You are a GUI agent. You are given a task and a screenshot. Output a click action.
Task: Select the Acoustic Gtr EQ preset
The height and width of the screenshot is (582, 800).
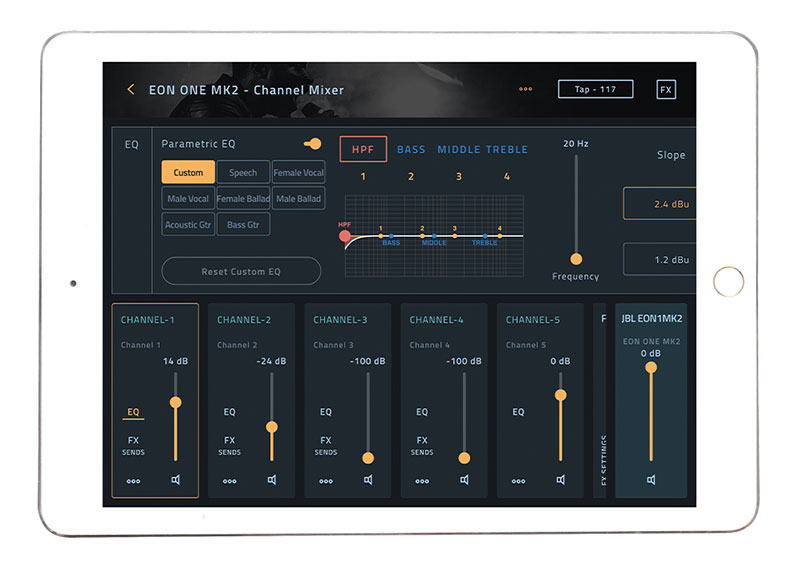pos(188,224)
